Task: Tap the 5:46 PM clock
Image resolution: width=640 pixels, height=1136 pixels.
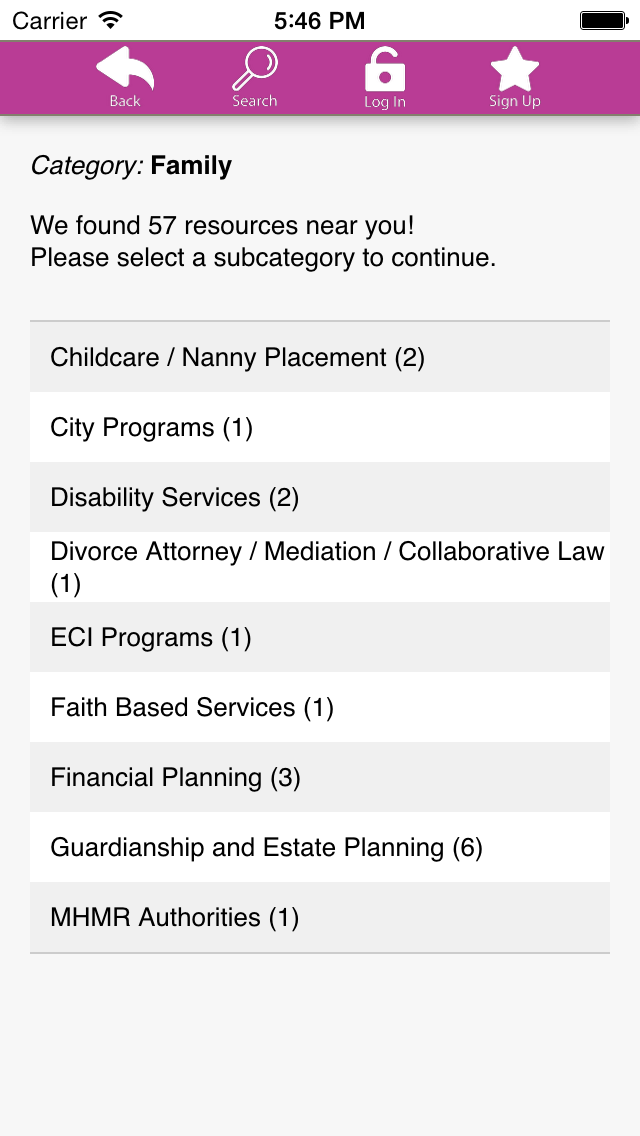Action: [x=320, y=21]
